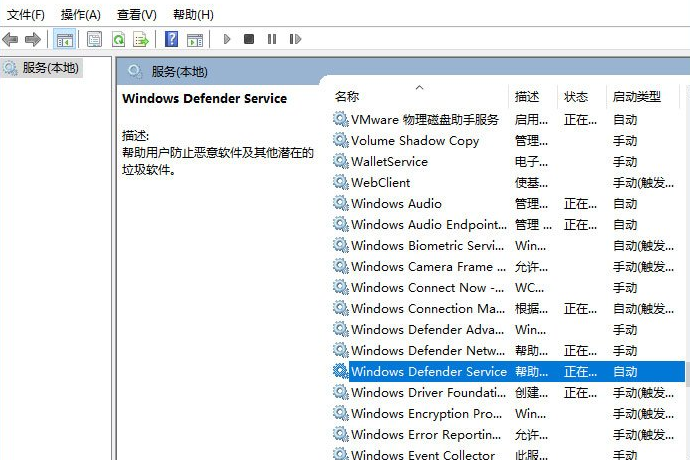Select the Windows Biometric Service name

point(428,246)
